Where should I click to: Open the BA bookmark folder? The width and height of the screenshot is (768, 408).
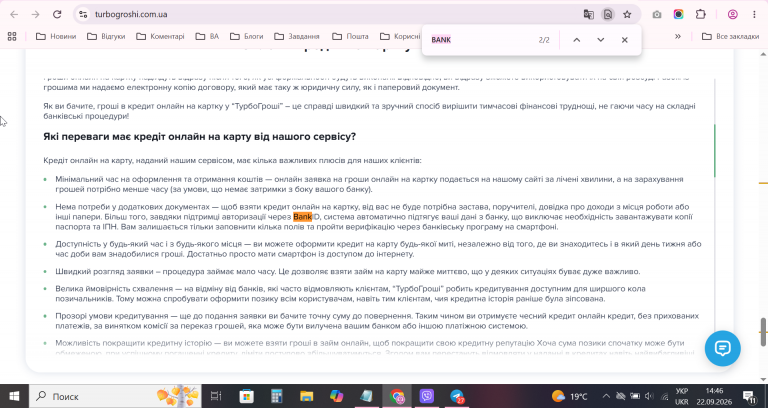(207, 36)
